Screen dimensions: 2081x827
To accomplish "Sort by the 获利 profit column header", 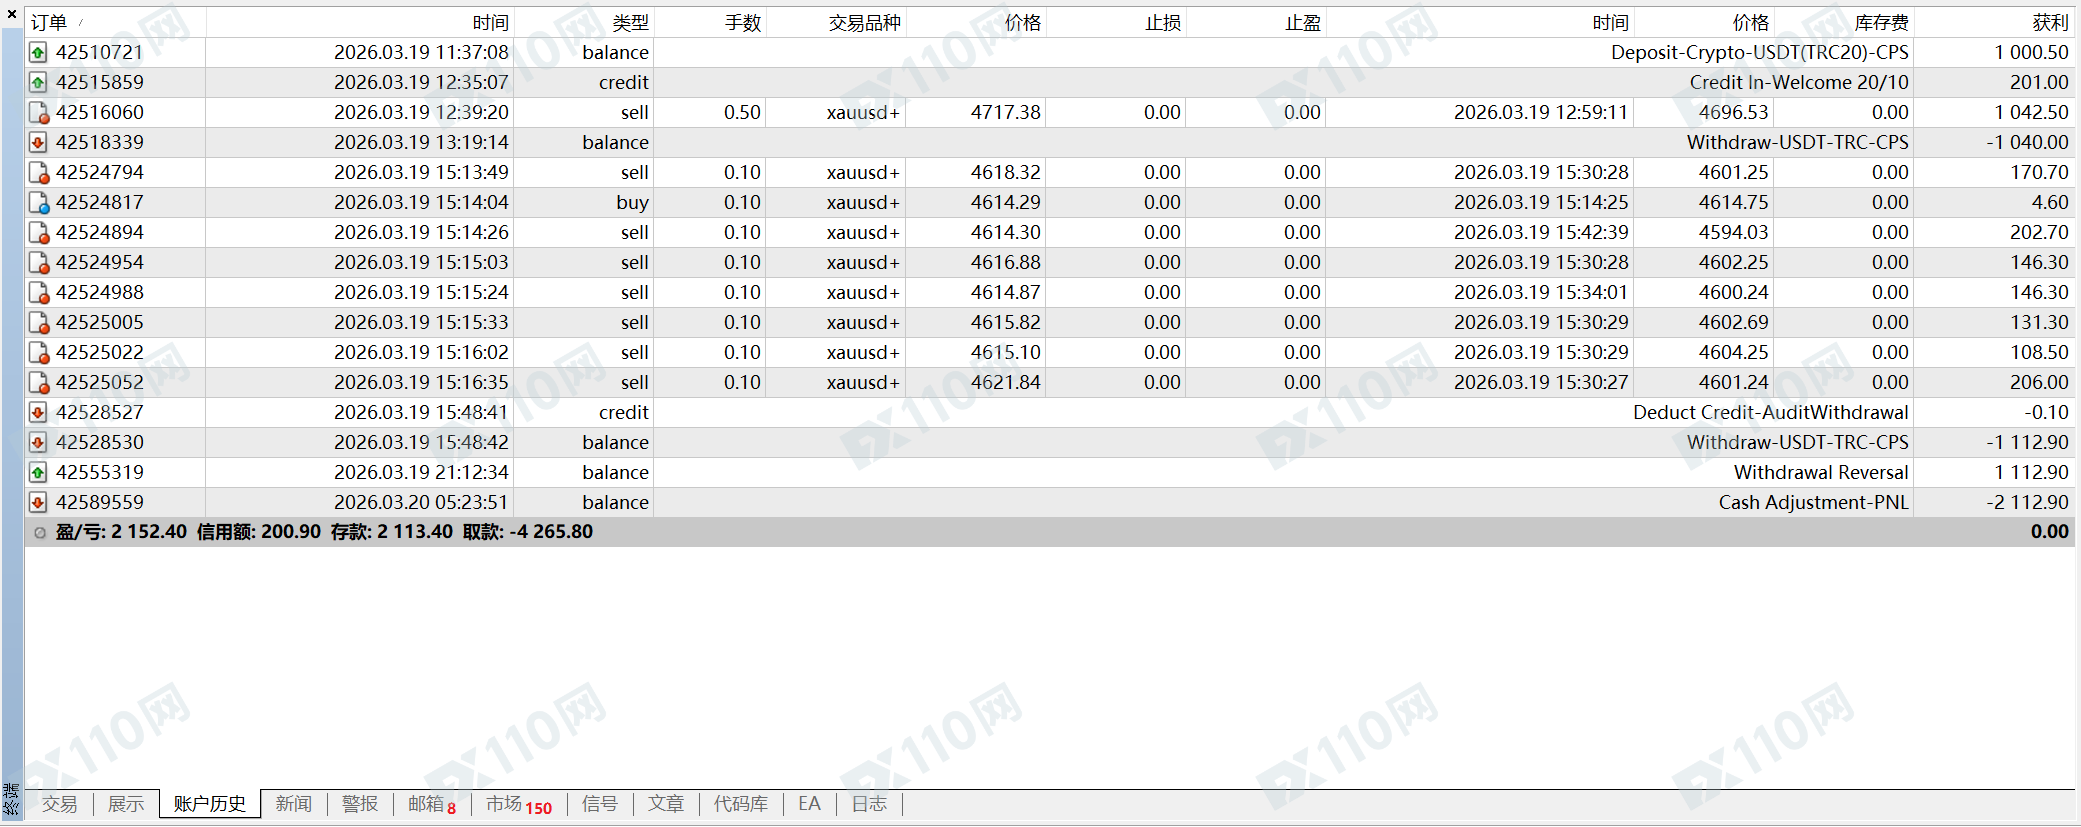I will (2049, 23).
